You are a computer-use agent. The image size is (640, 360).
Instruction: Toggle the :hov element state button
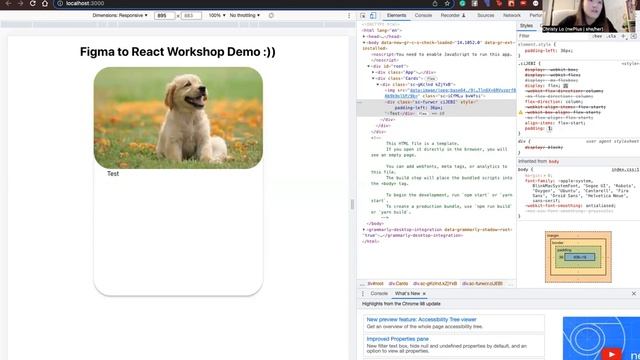[x=597, y=36]
